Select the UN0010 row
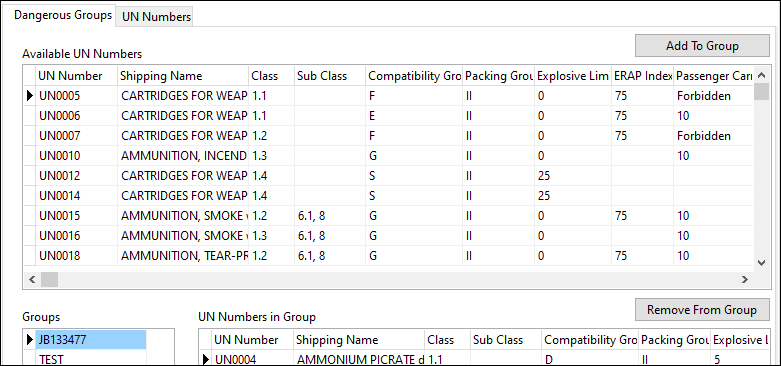781x366 pixels. [389, 156]
